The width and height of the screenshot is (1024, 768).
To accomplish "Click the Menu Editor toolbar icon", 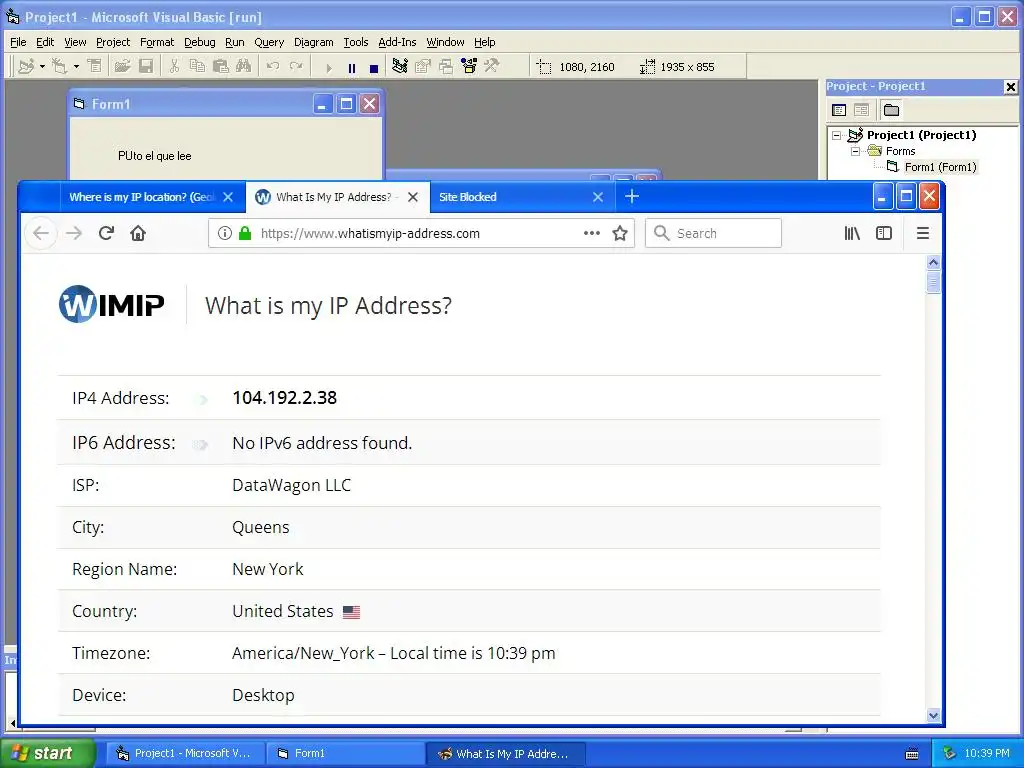I will [95, 67].
